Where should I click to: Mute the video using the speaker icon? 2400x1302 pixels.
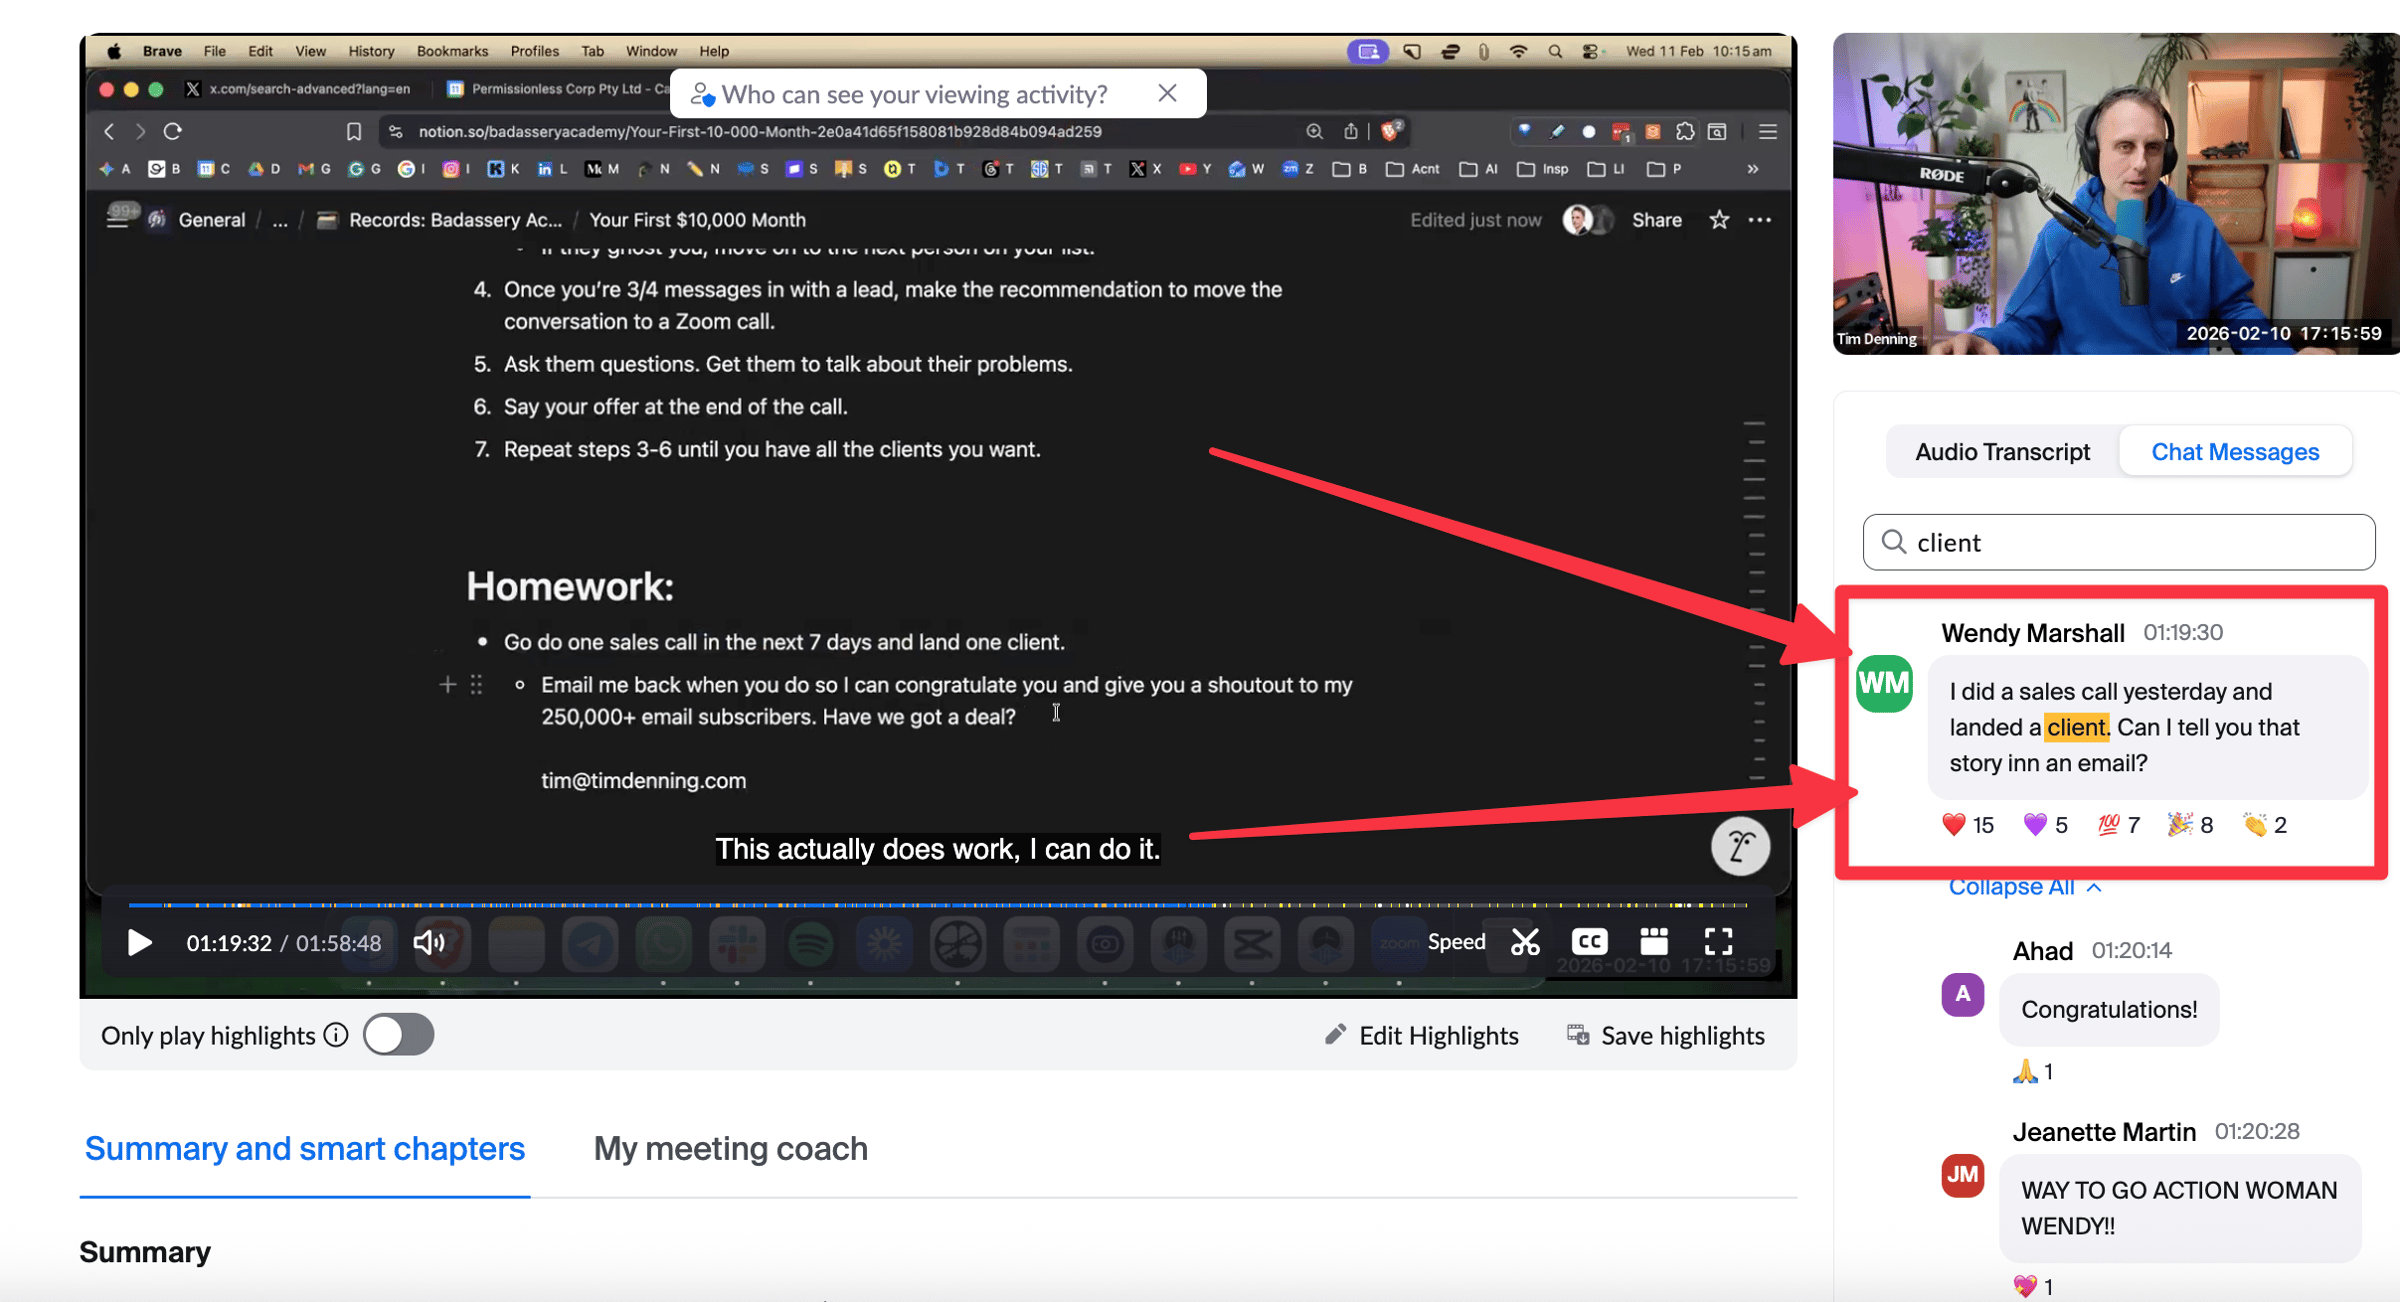pyautogui.click(x=428, y=942)
